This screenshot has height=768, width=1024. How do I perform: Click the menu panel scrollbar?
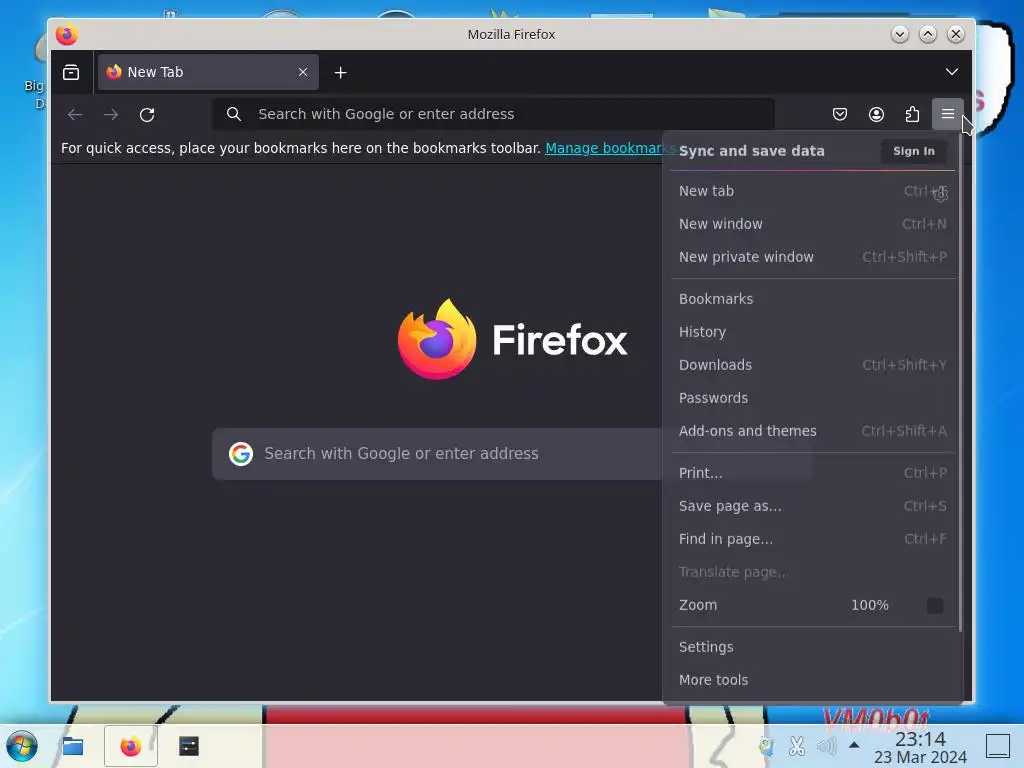[960, 383]
